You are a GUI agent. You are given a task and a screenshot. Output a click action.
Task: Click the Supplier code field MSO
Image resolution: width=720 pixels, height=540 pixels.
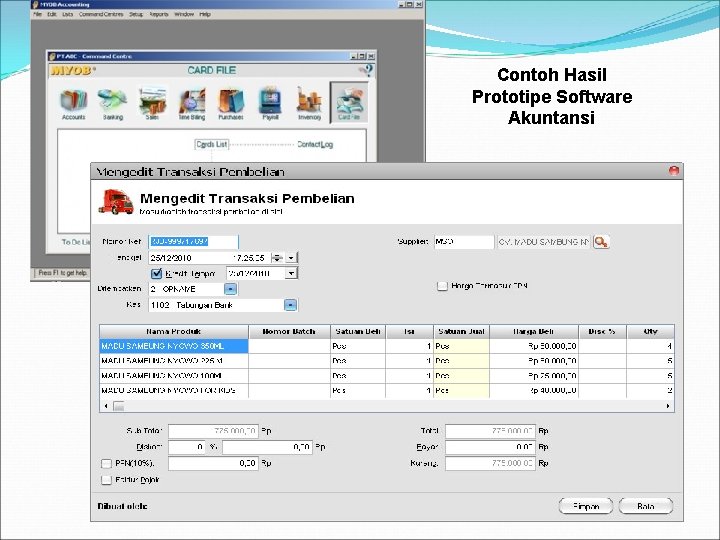[x=464, y=242]
